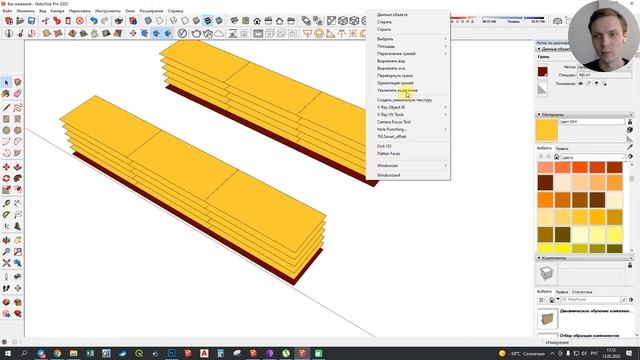The height and width of the screenshot is (360, 640).
Task: Collapse the Entity Info panel header
Action: pyautogui.click(x=552, y=49)
